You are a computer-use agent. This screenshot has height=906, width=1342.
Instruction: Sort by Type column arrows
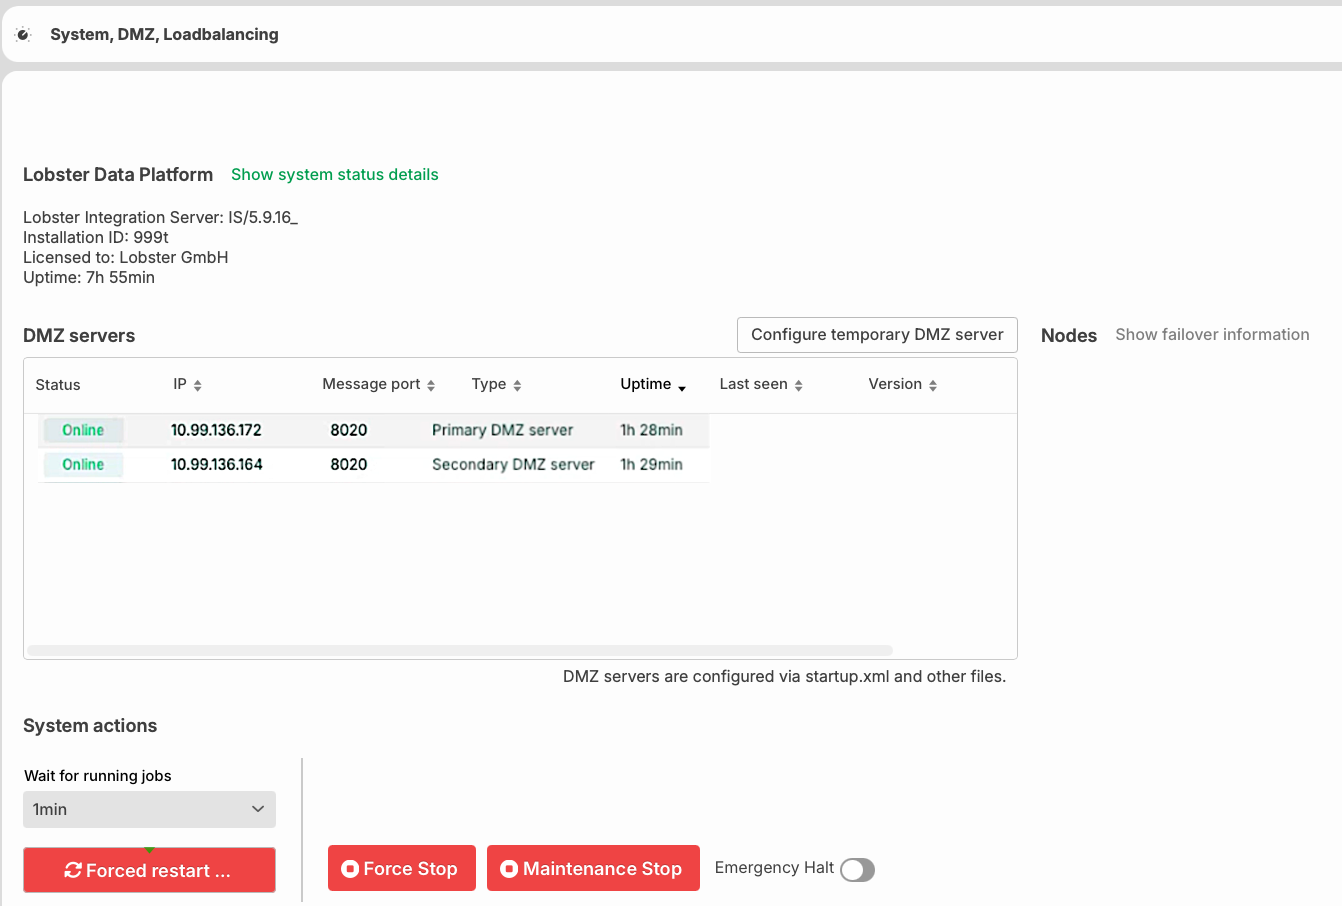[x=517, y=385]
